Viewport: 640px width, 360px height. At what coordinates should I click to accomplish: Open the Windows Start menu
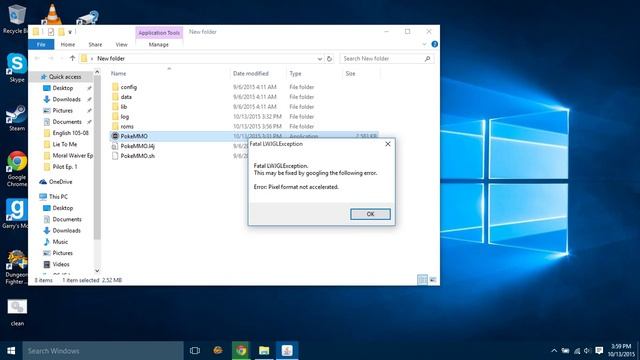(11, 351)
